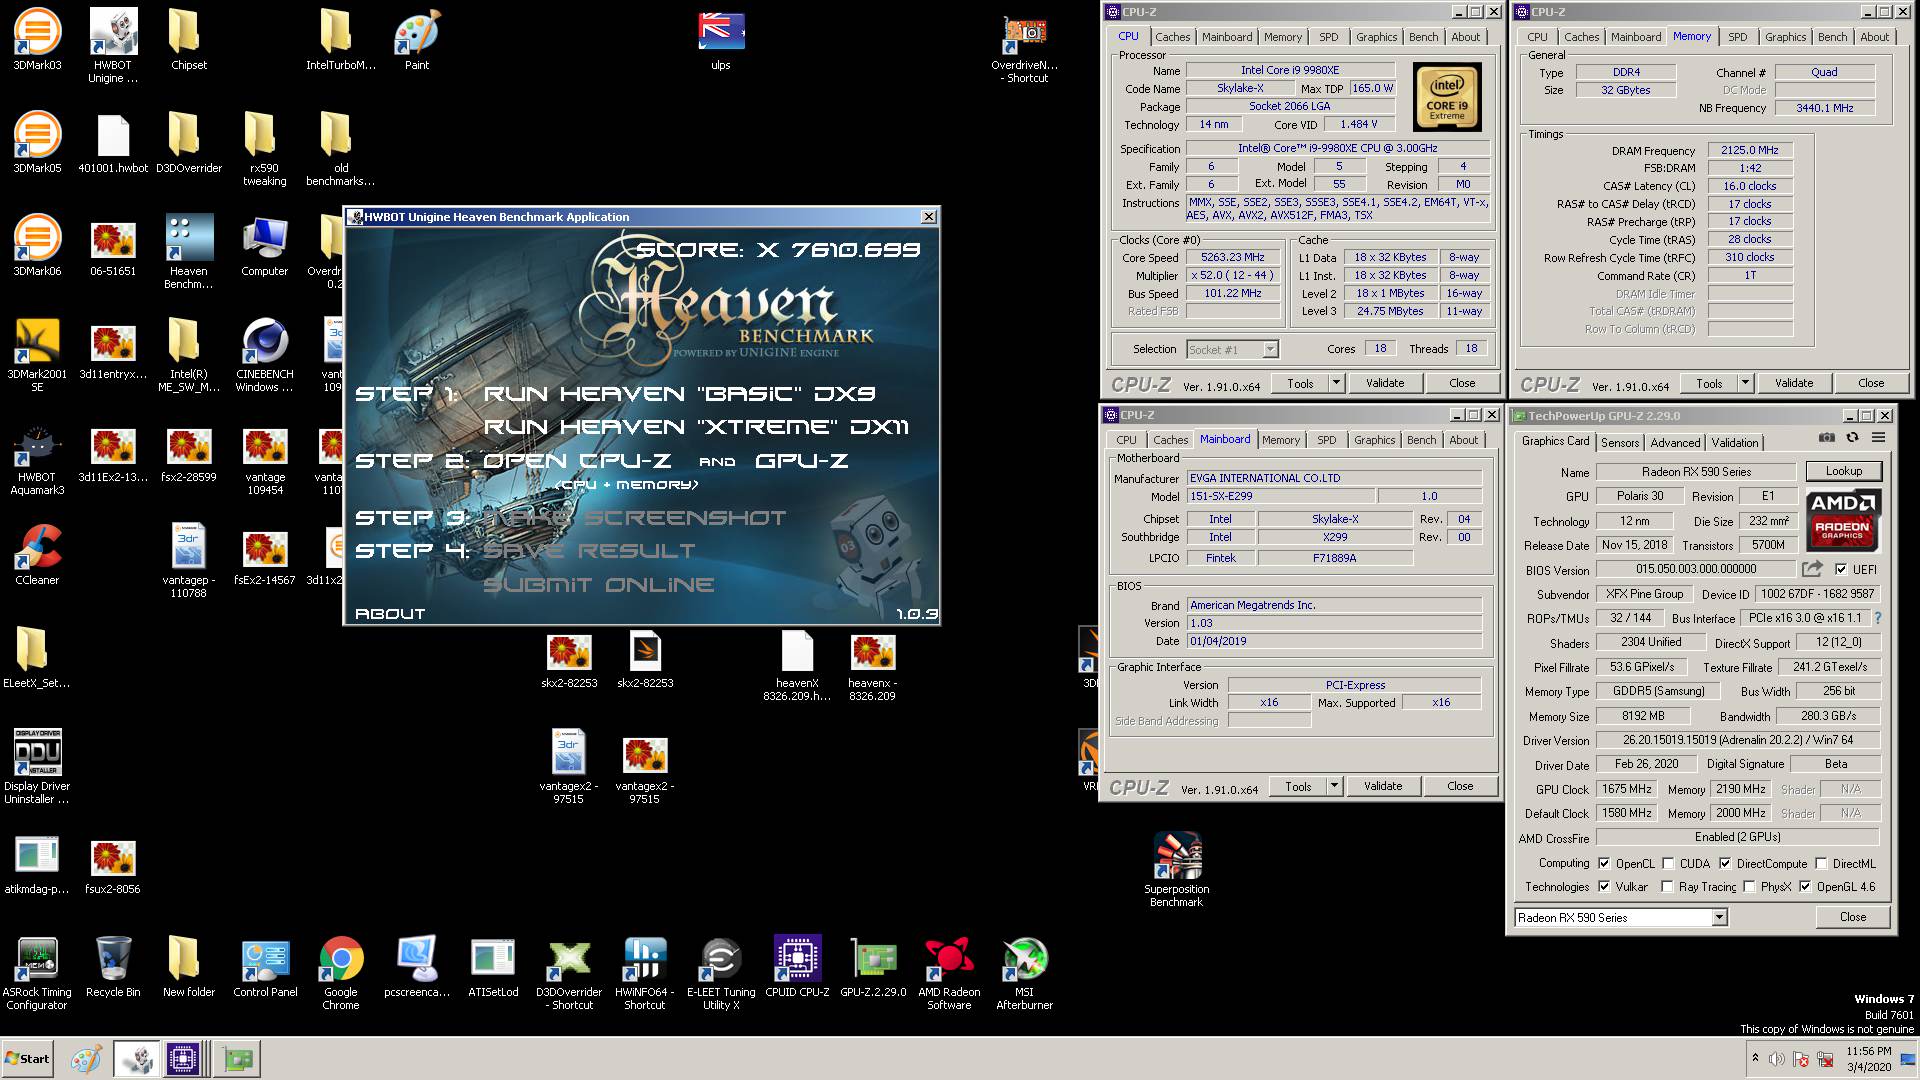
Task: Open Tools dropdown arrow in Mainboard tab window
Action: [1333, 786]
